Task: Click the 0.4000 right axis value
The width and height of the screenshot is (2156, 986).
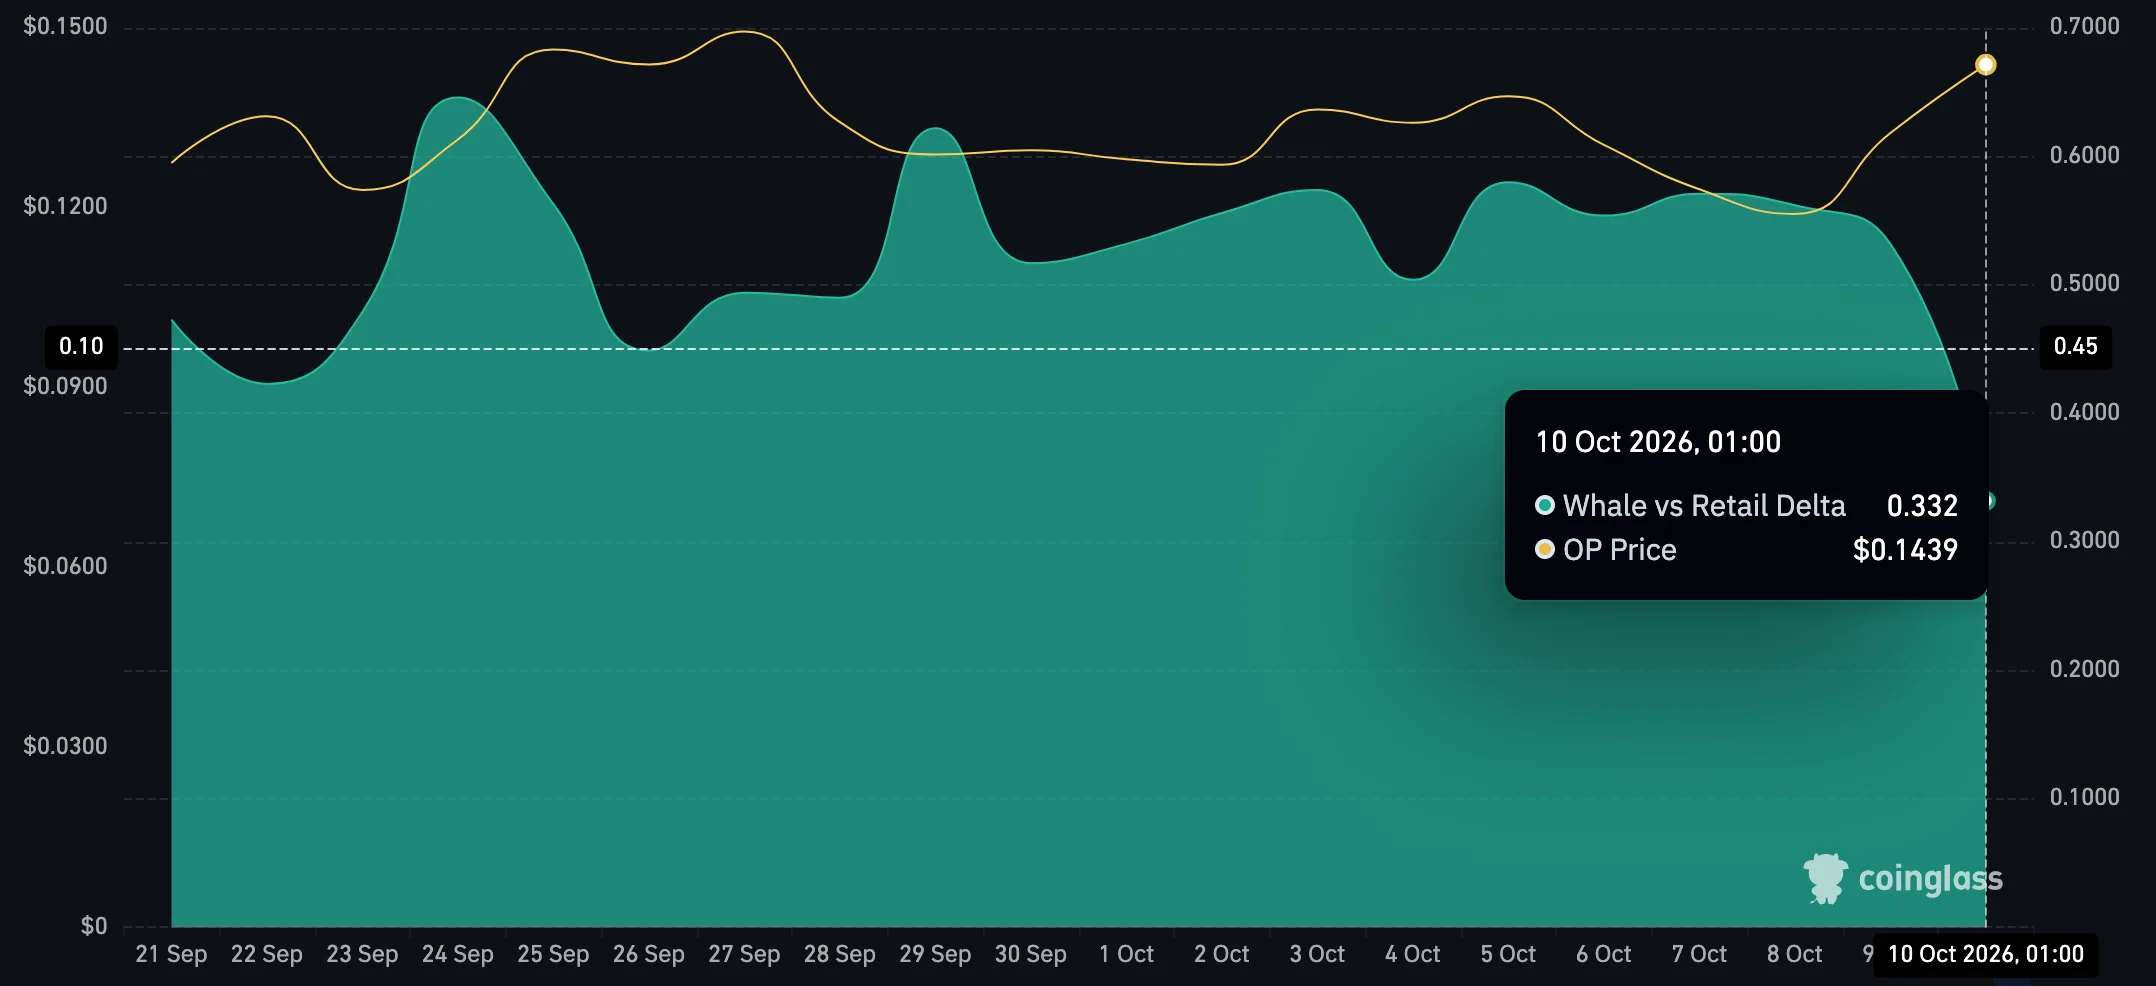Action: pyautogui.click(x=2085, y=412)
